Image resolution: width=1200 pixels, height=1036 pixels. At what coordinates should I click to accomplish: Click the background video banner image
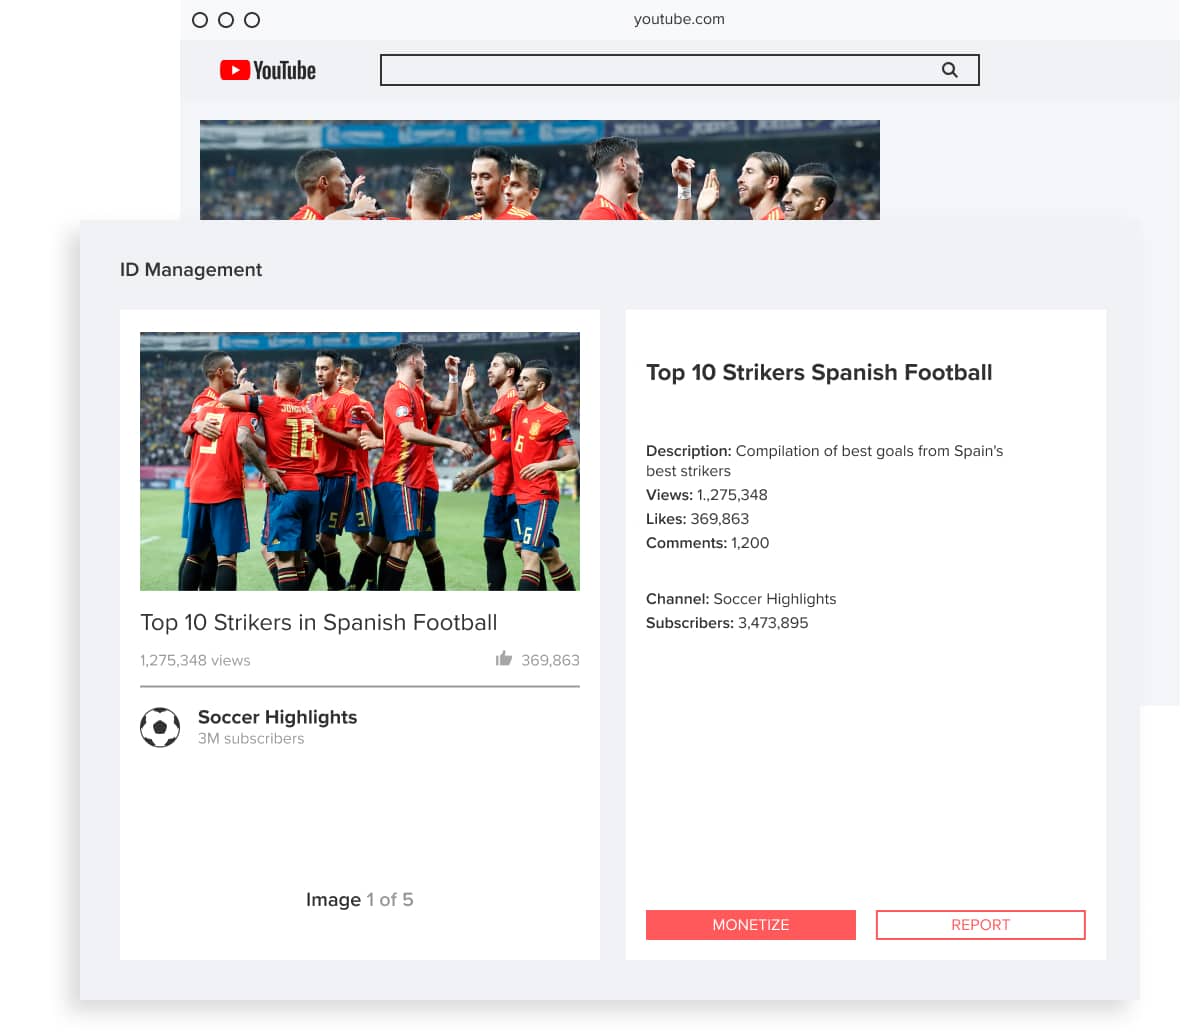click(x=540, y=170)
